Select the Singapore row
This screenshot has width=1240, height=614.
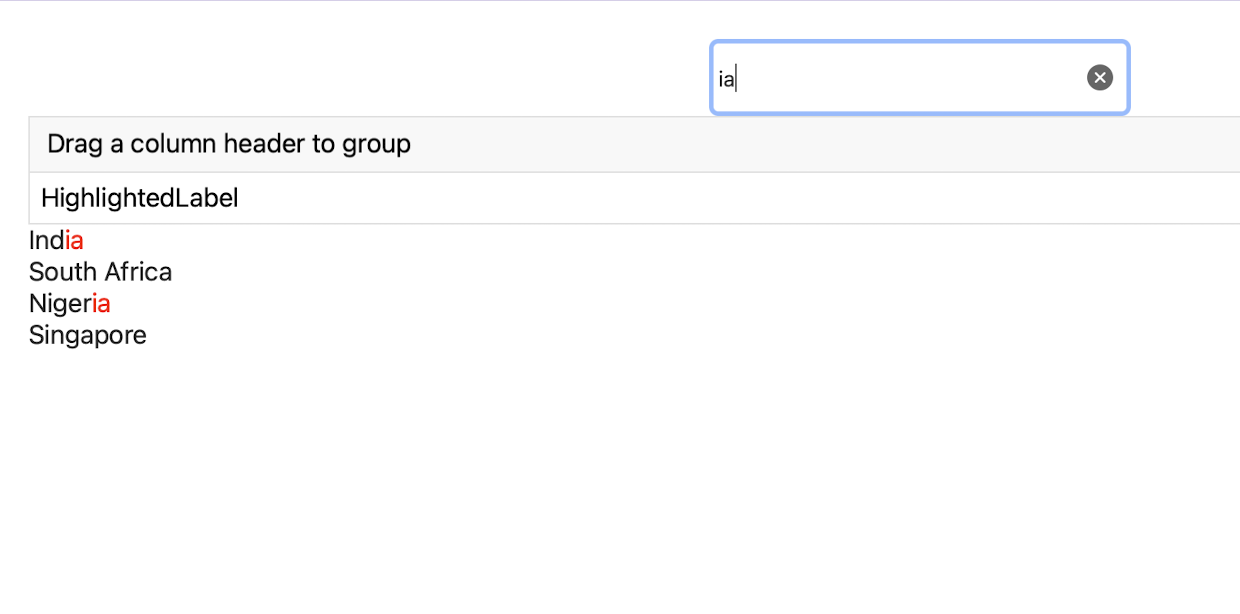coord(88,335)
